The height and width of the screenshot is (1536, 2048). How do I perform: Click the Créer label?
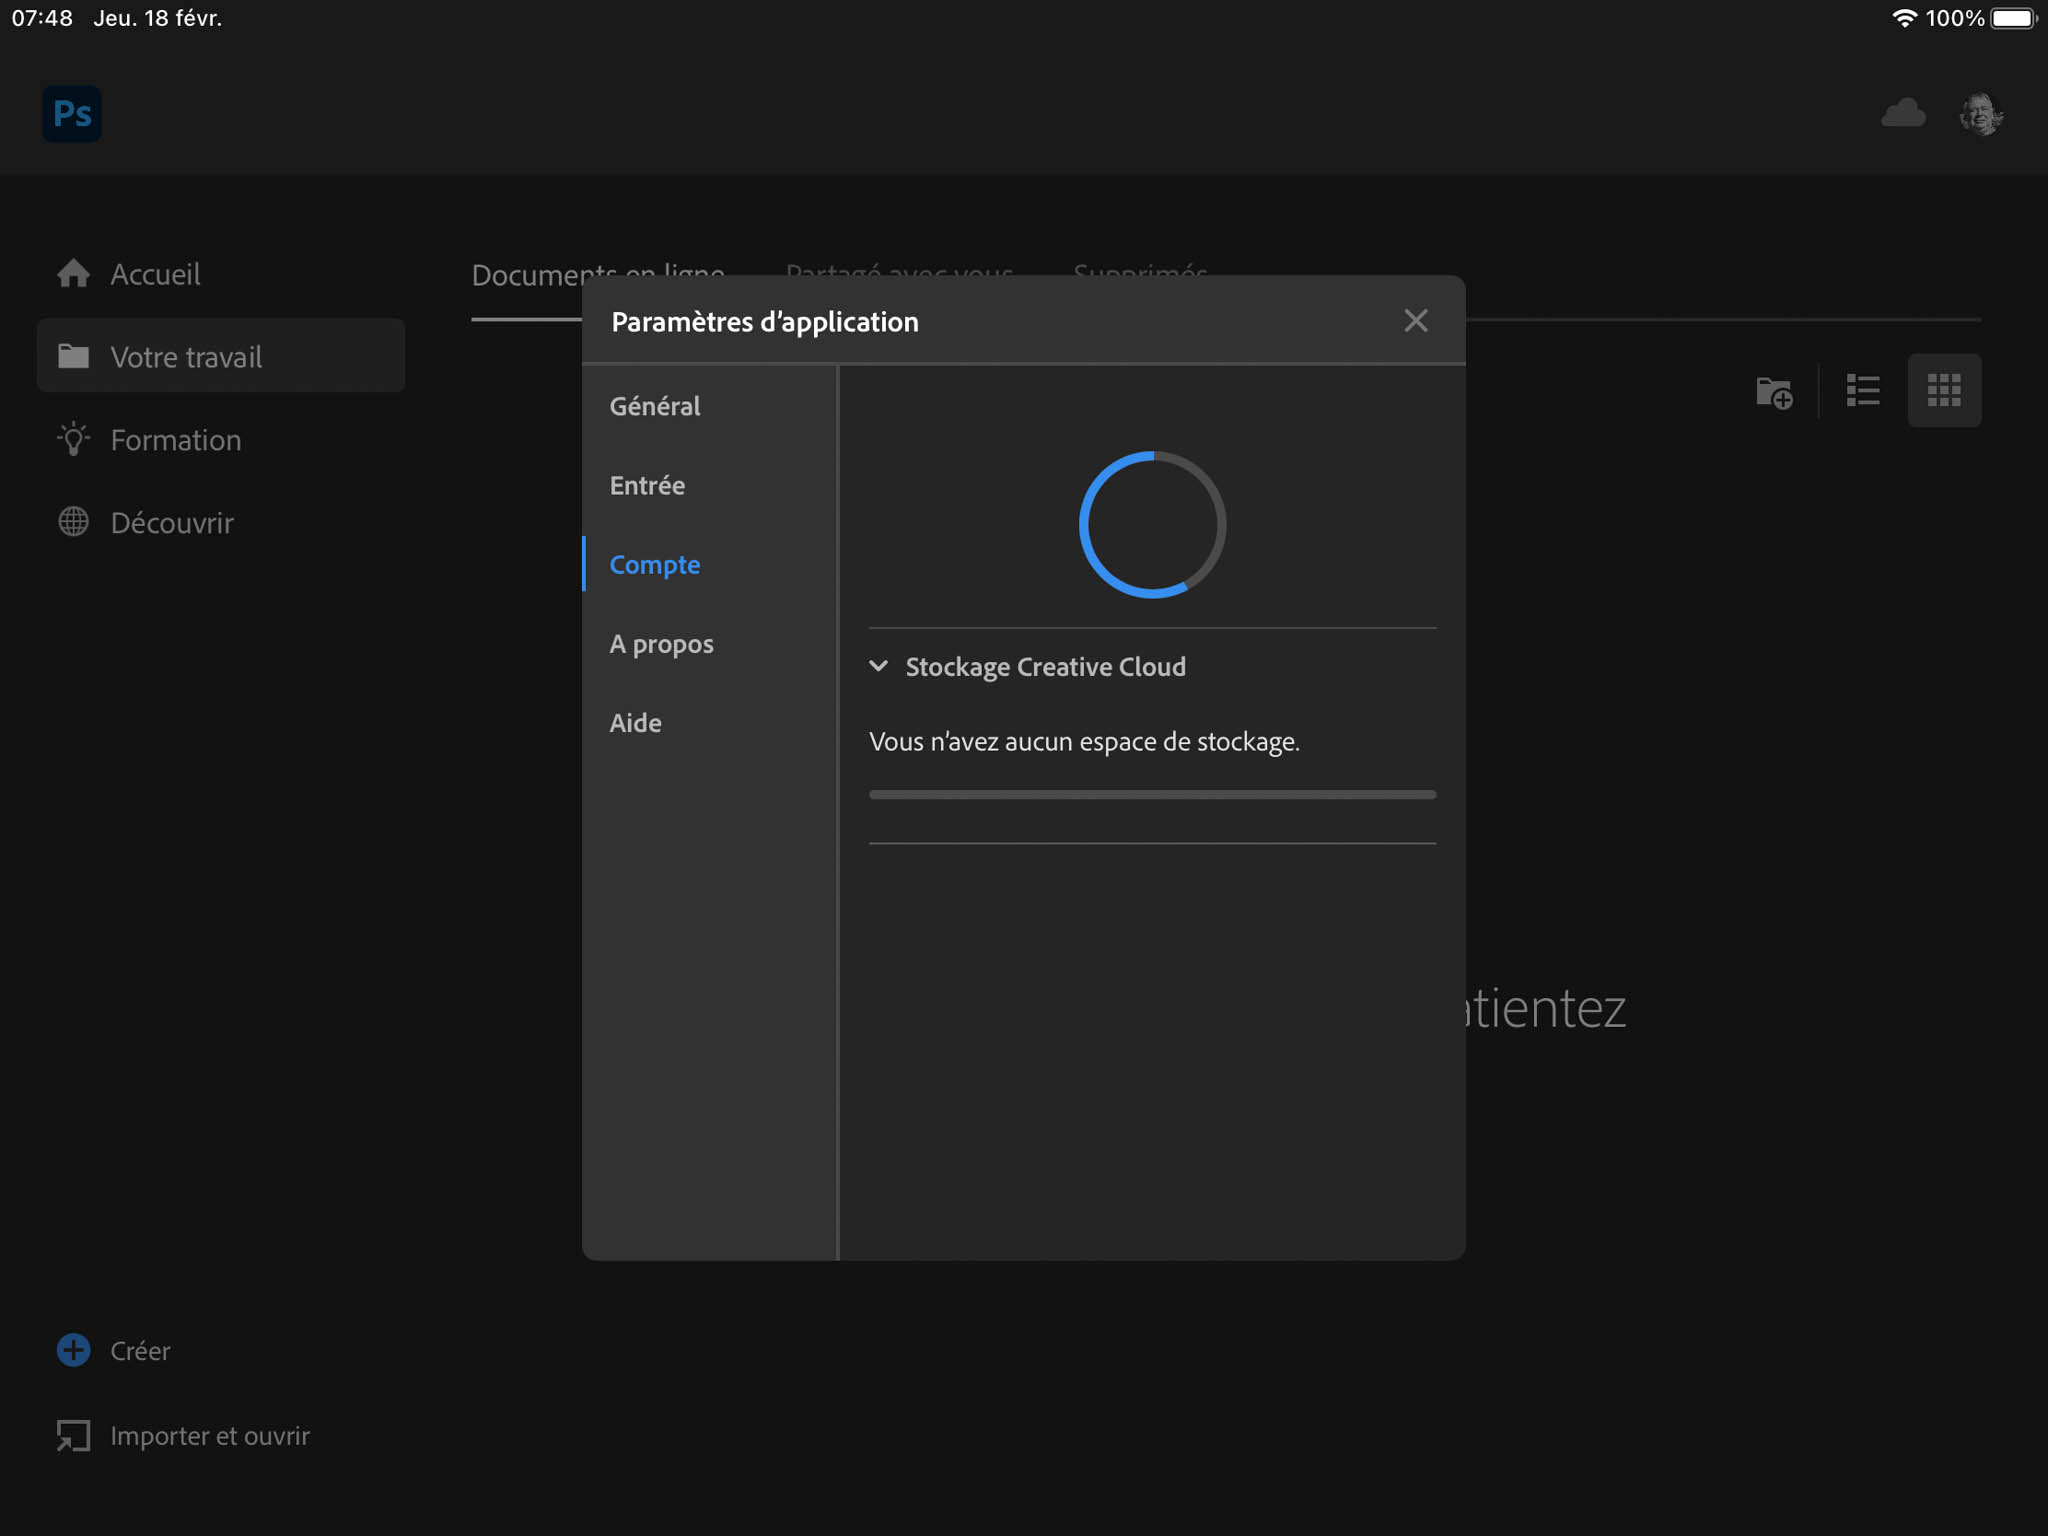tap(140, 1351)
